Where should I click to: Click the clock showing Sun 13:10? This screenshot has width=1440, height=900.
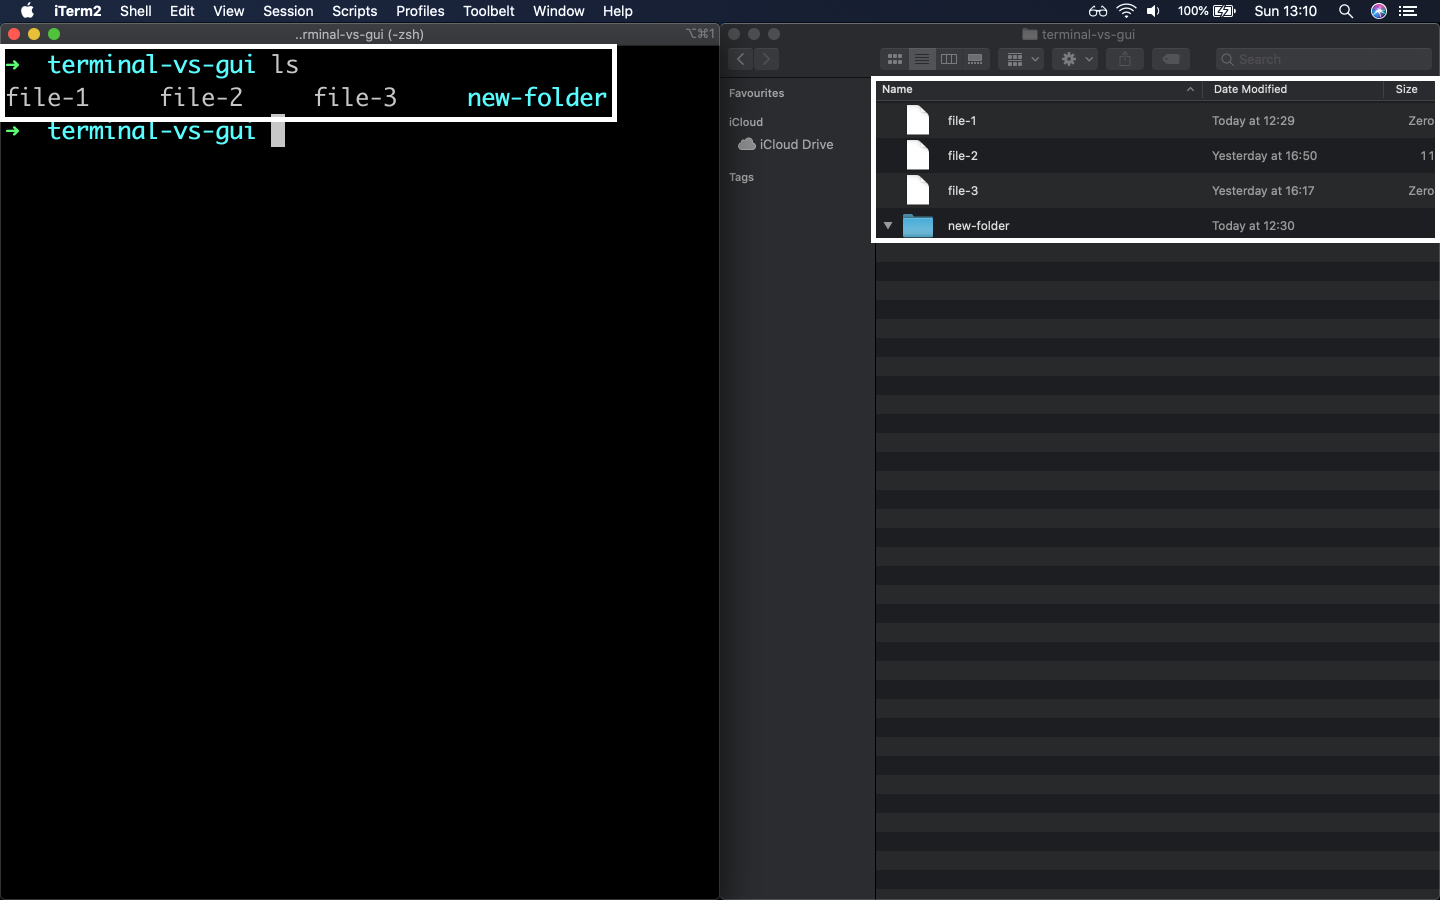point(1286,11)
